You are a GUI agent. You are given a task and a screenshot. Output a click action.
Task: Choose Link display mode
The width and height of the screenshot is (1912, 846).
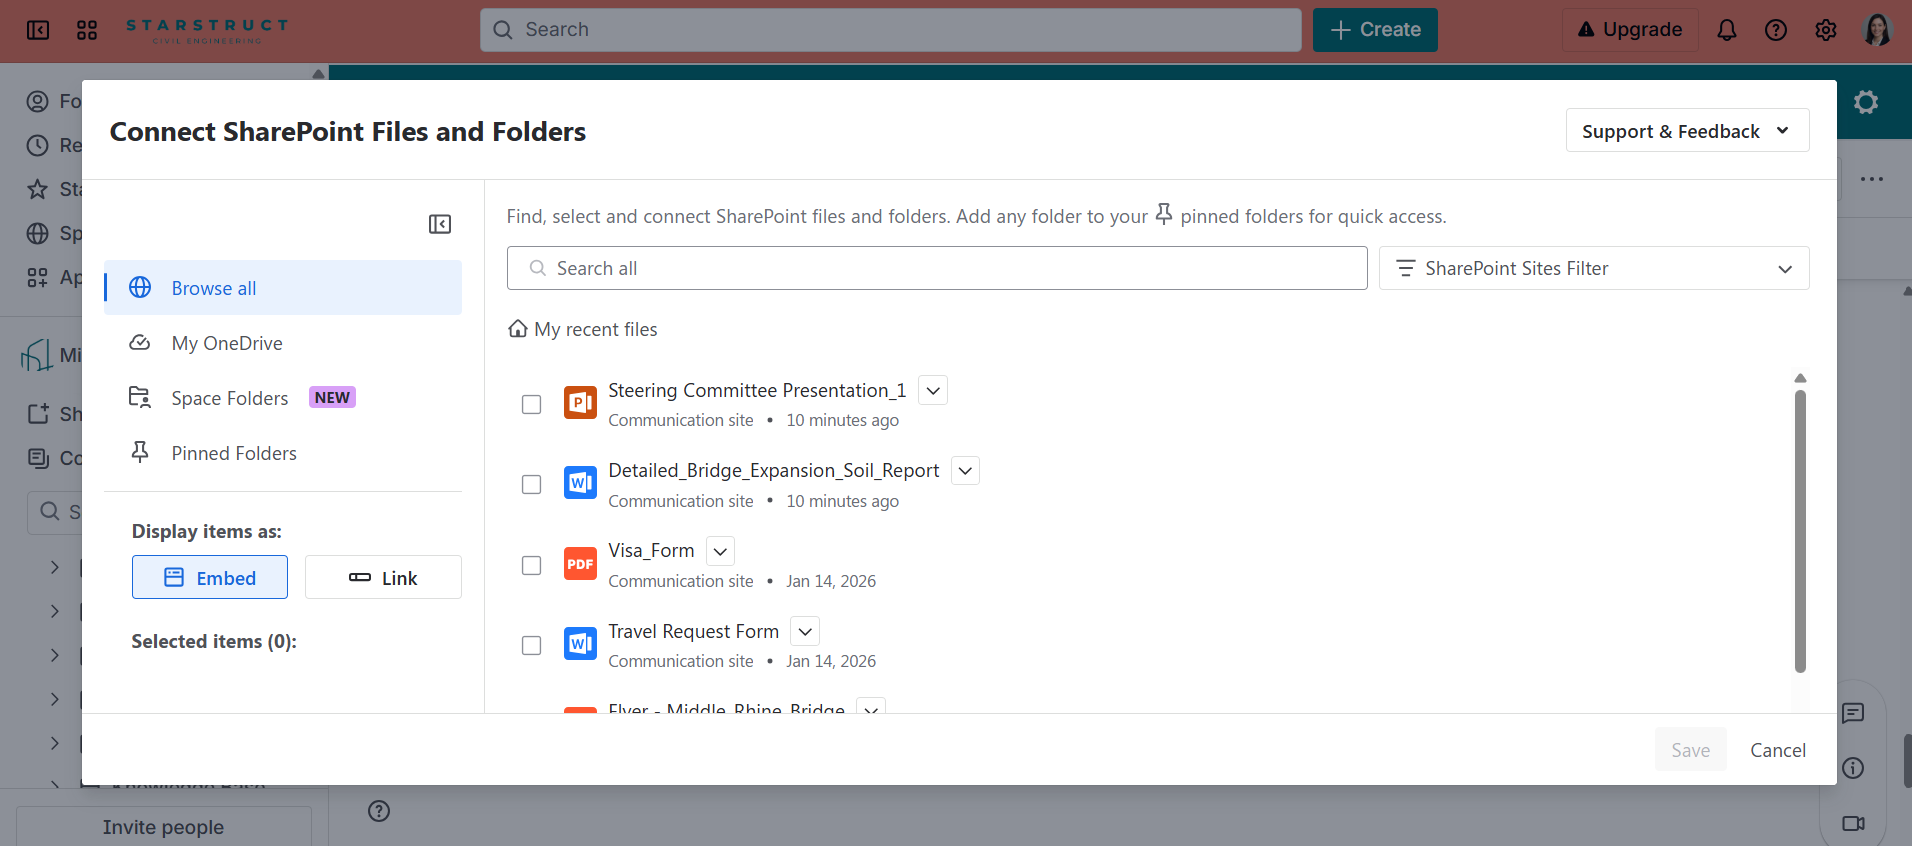coord(383,577)
